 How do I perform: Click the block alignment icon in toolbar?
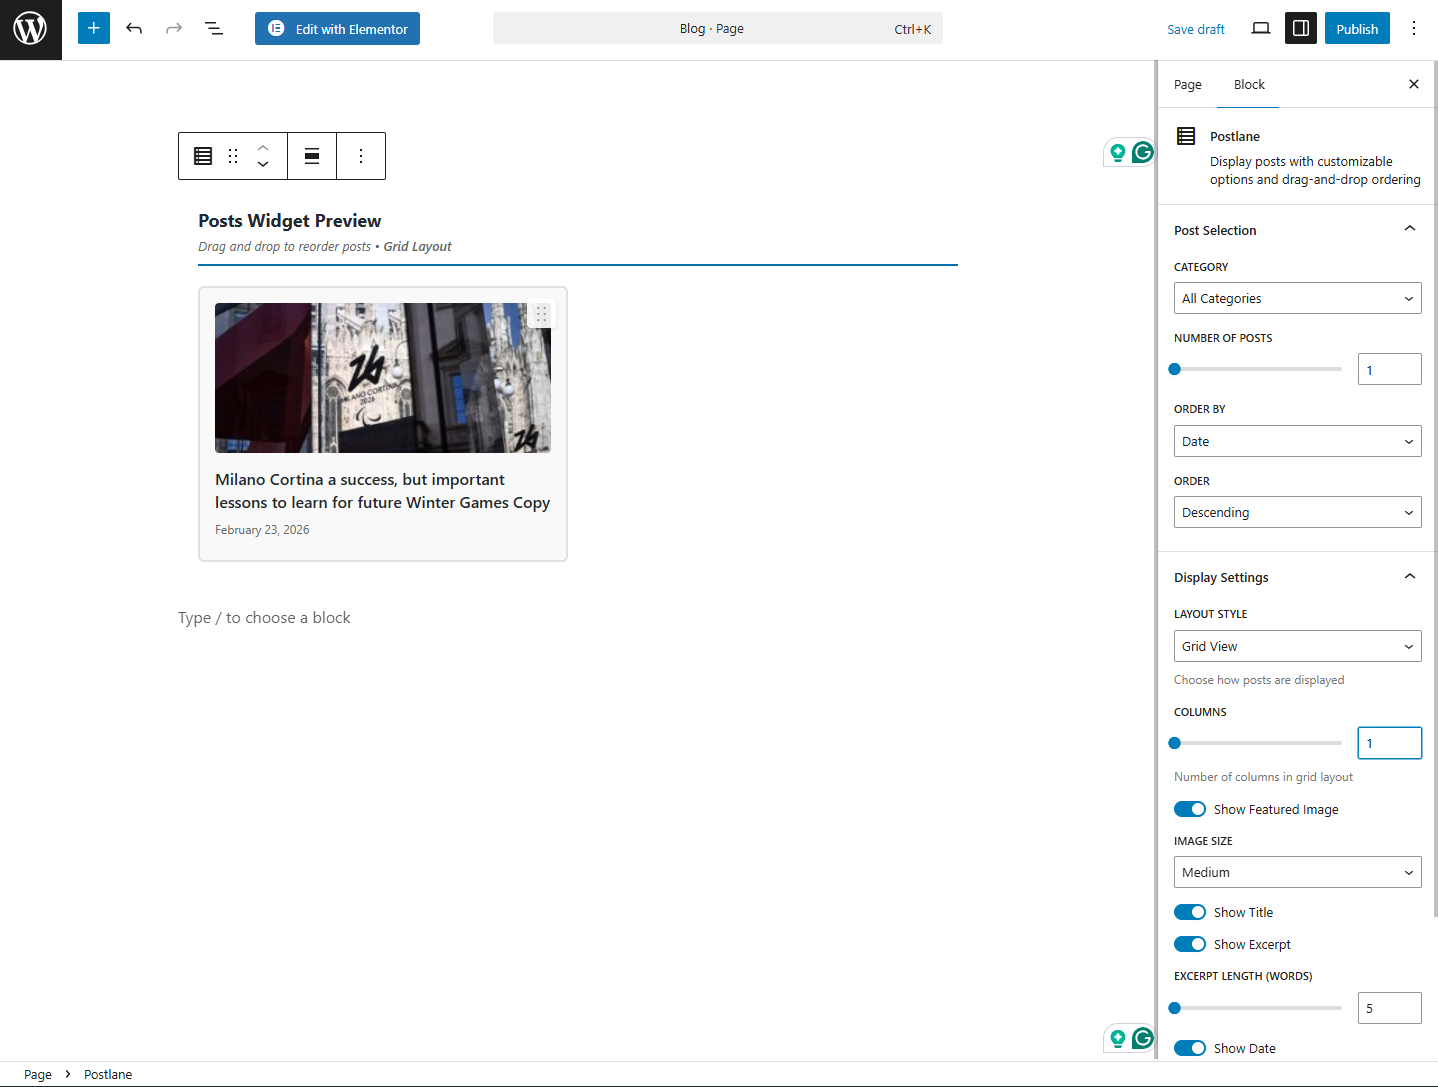312,156
